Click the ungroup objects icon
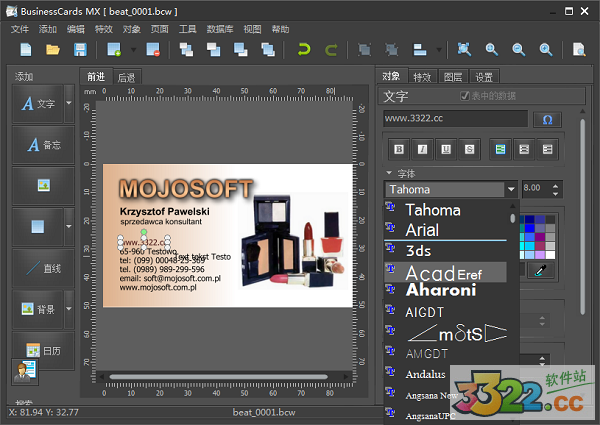The width and height of the screenshot is (600, 425). (x=391, y=50)
